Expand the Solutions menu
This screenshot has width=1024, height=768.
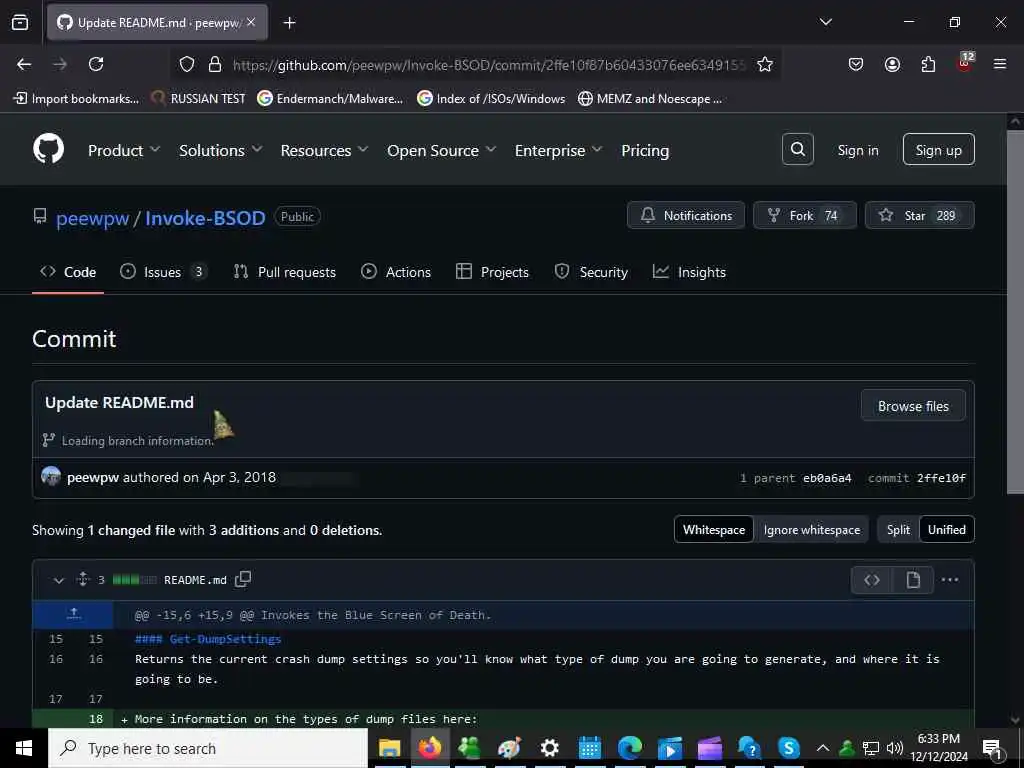[x=220, y=150]
